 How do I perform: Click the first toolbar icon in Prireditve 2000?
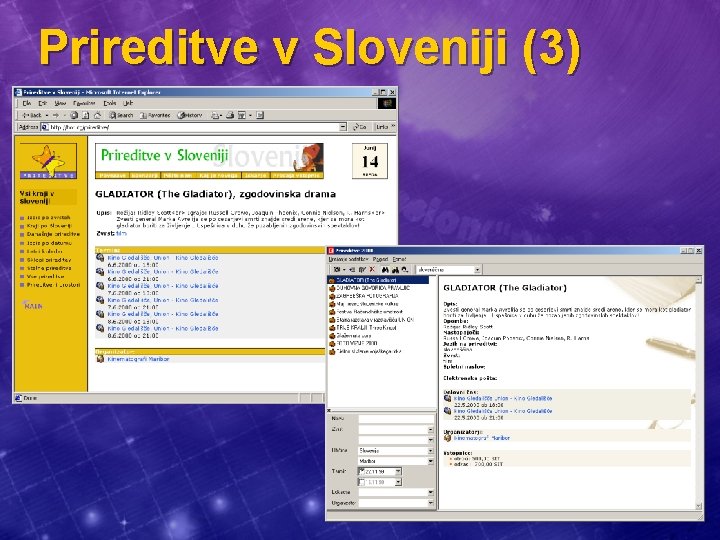[x=337, y=270]
